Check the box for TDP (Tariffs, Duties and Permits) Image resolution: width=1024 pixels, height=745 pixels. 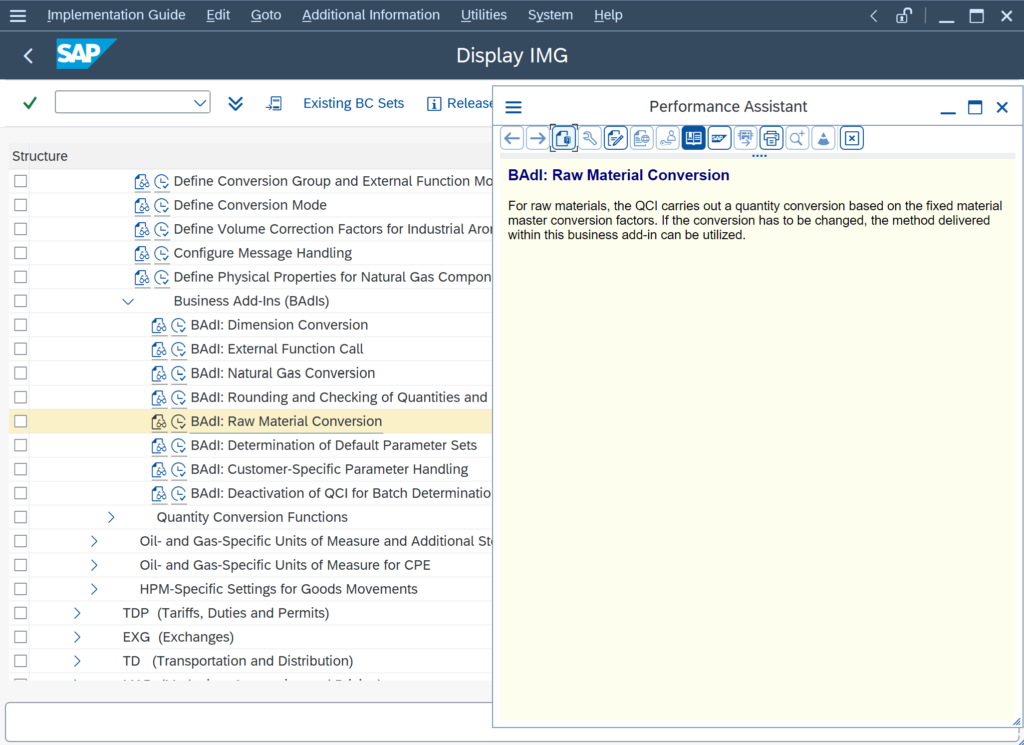click(21, 613)
